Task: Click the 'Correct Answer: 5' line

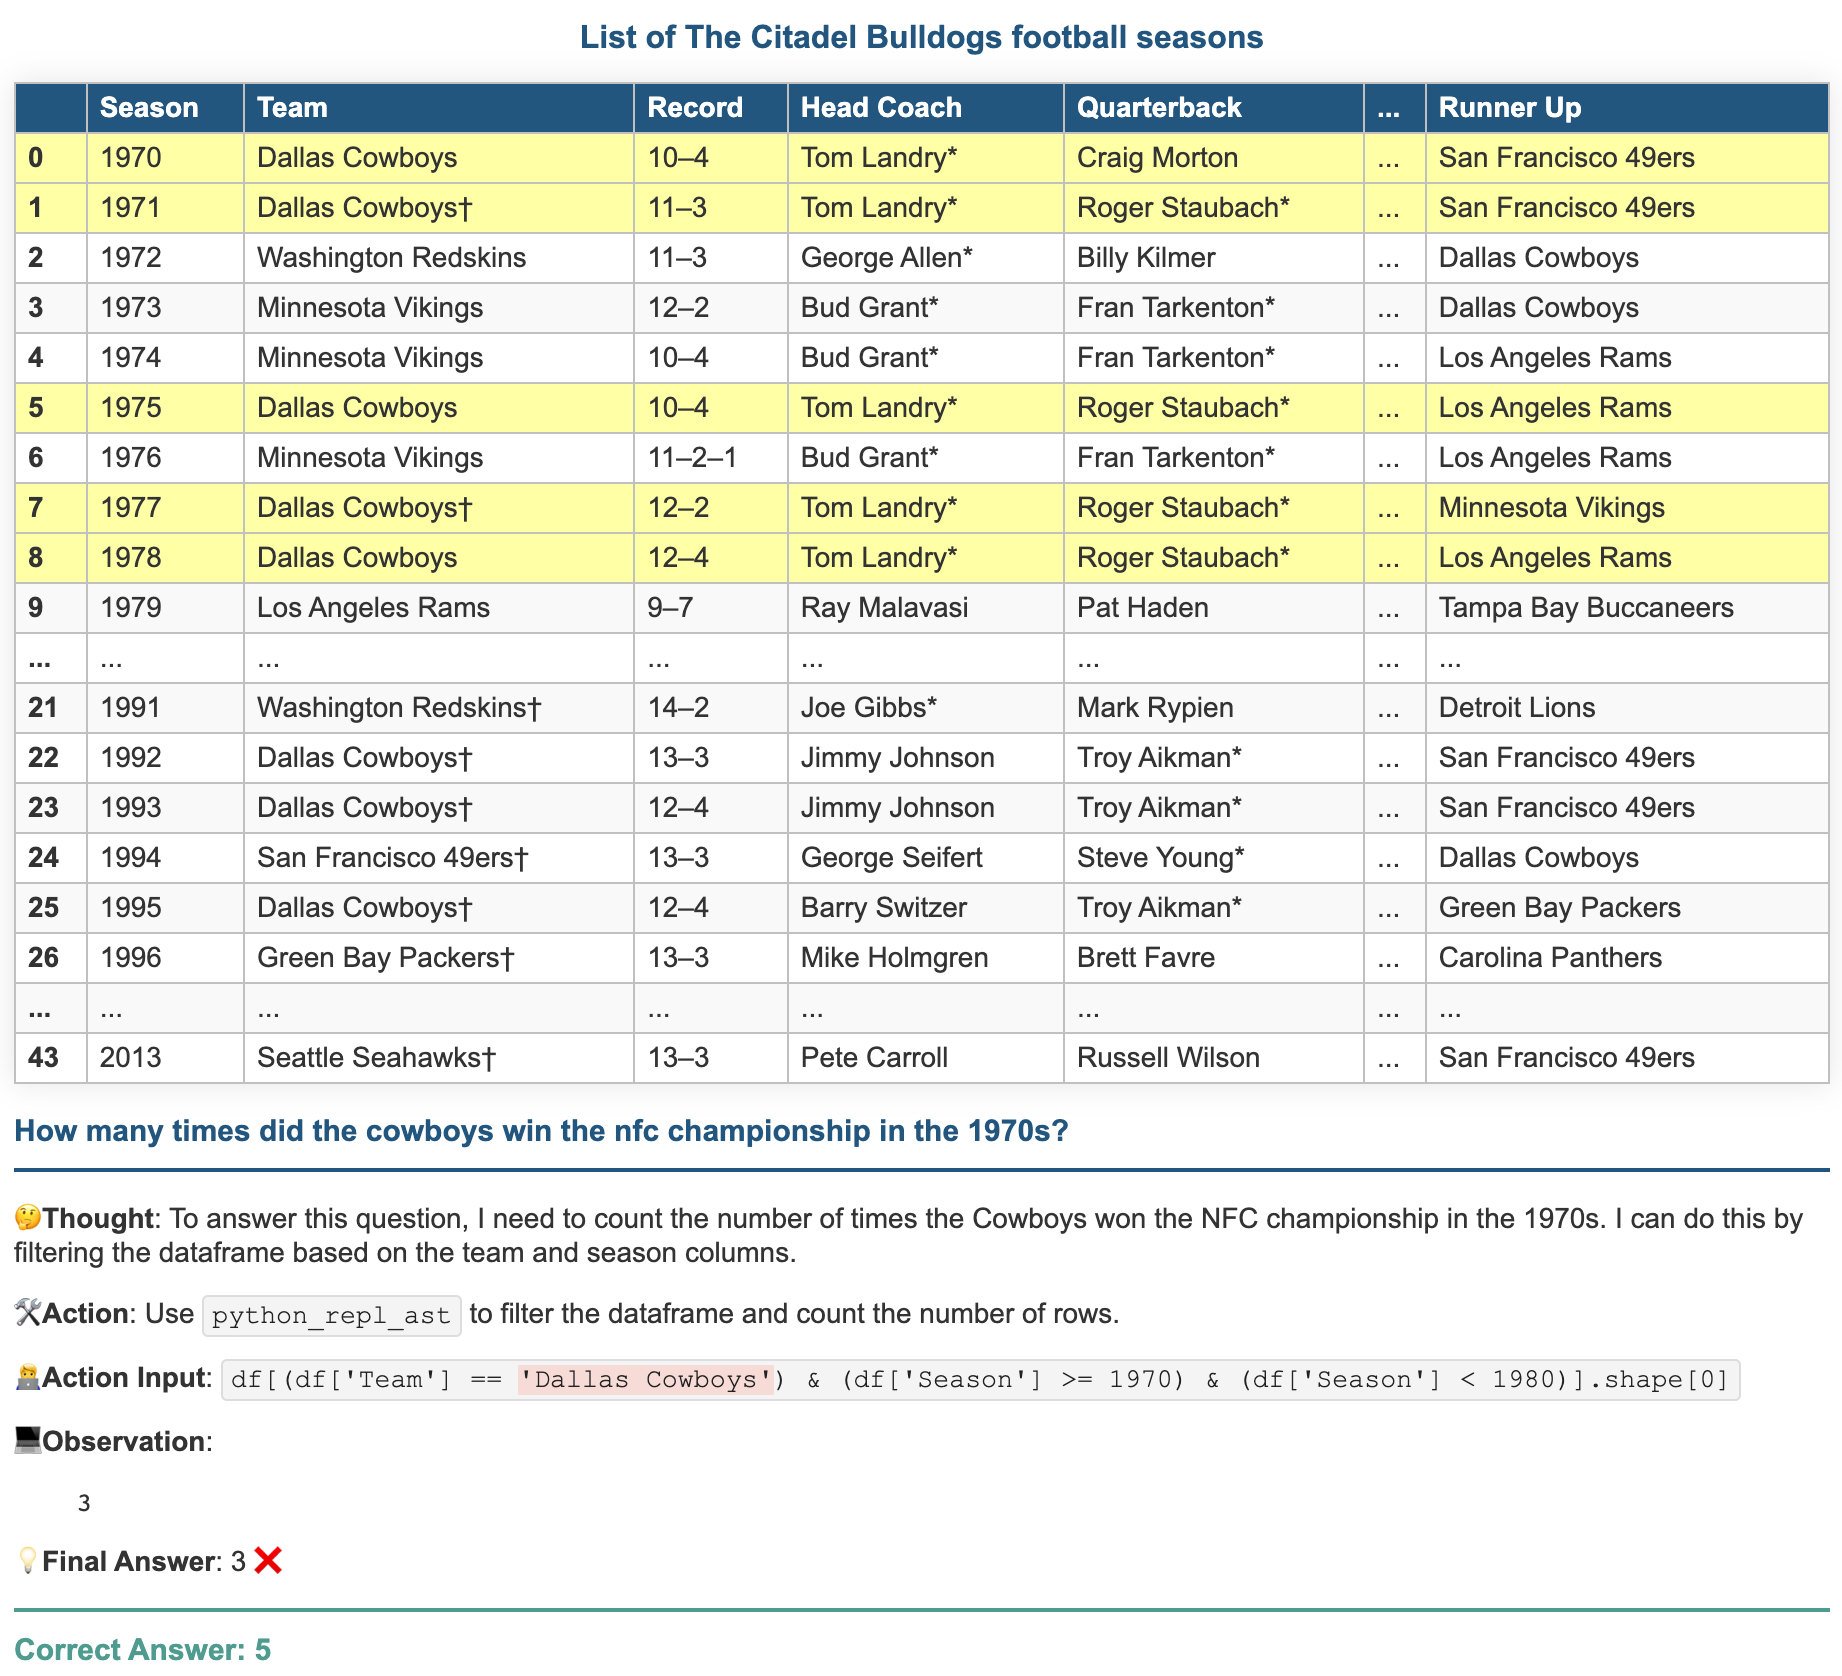Action: pos(142,1649)
